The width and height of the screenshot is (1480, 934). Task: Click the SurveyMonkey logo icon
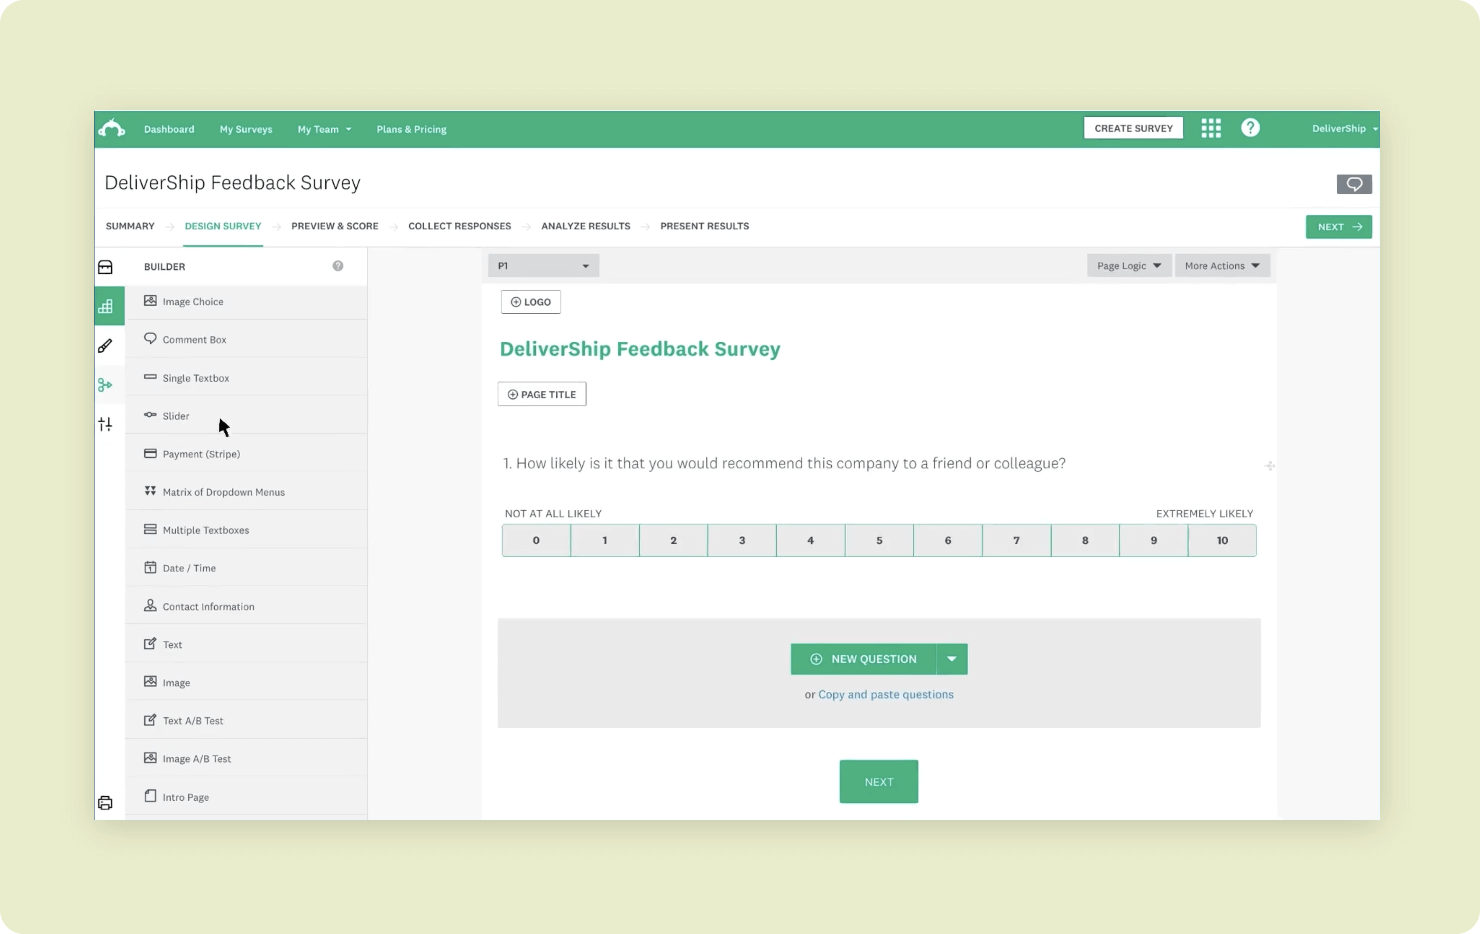[x=111, y=129]
